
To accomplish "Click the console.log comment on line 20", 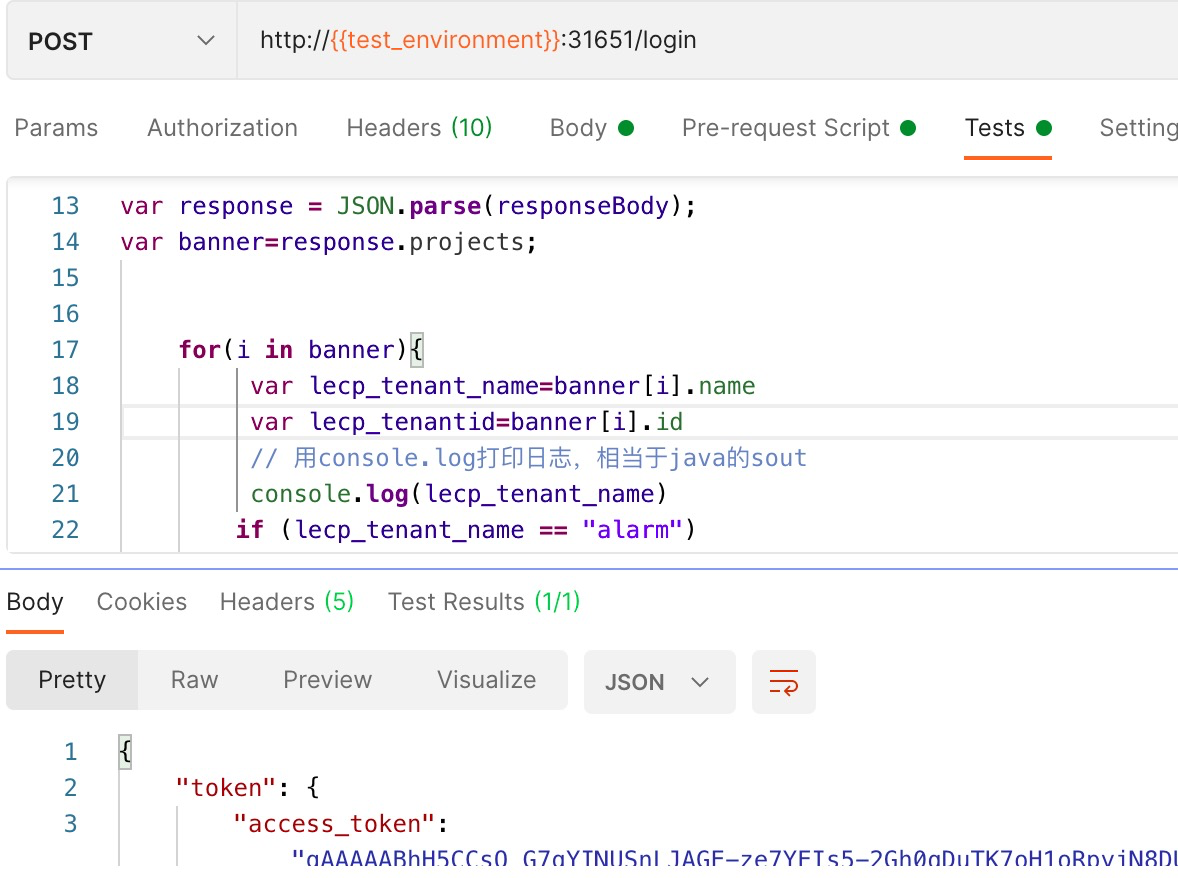I will click(528, 458).
